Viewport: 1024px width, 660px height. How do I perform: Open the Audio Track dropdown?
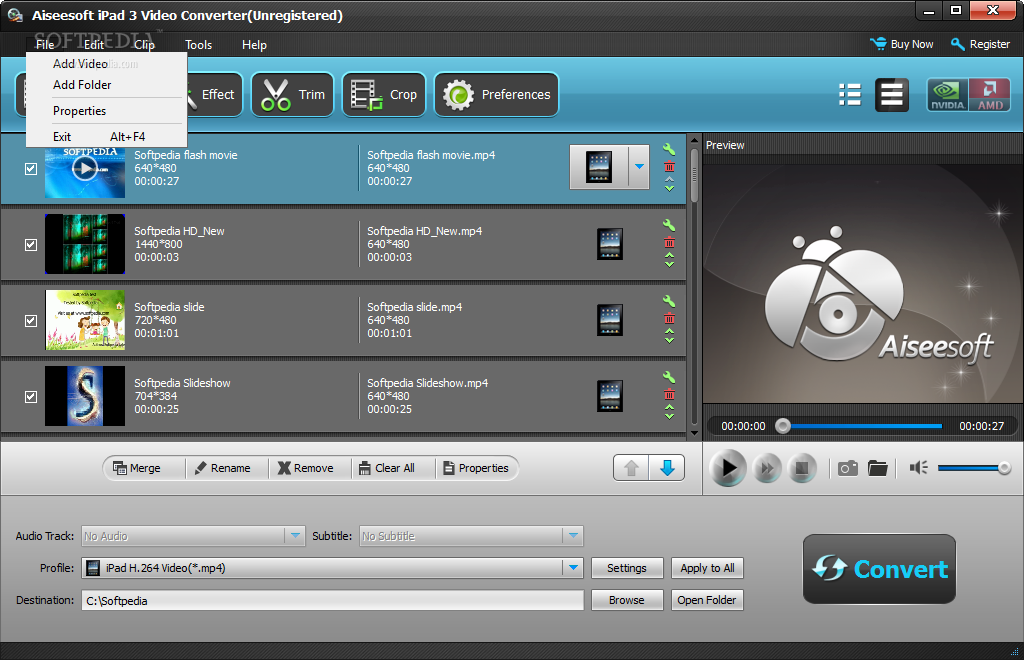[295, 536]
